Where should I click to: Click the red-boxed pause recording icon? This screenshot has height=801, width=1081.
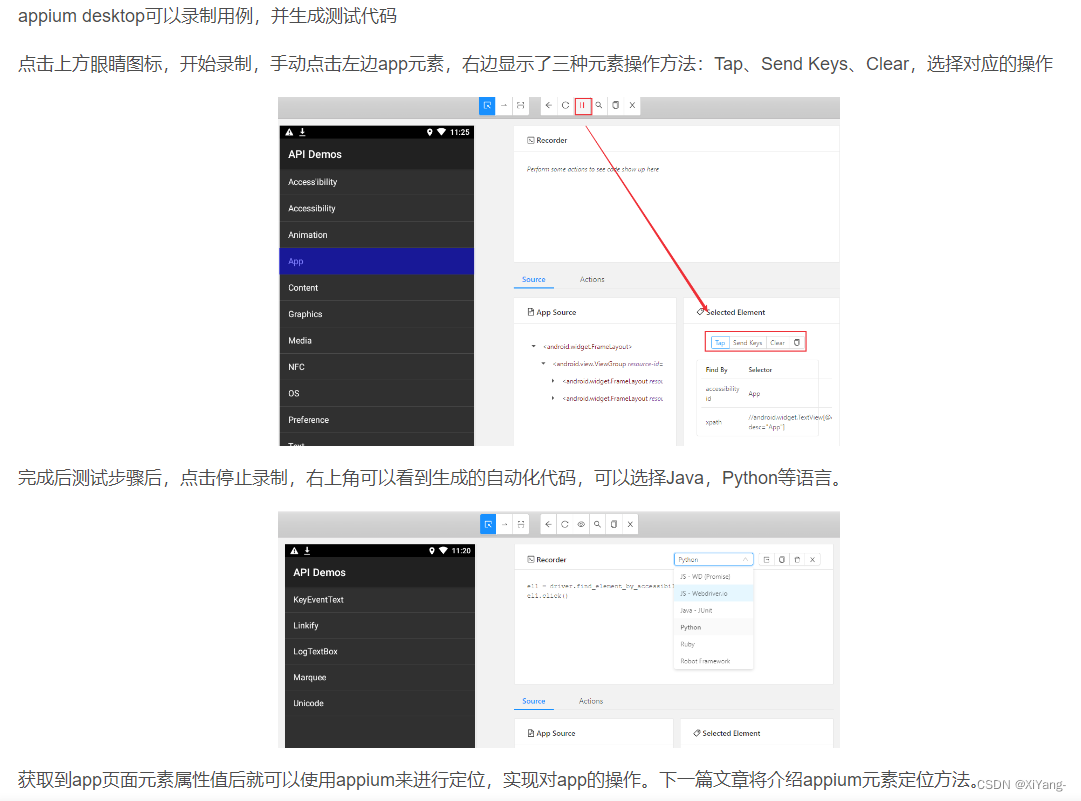[583, 105]
